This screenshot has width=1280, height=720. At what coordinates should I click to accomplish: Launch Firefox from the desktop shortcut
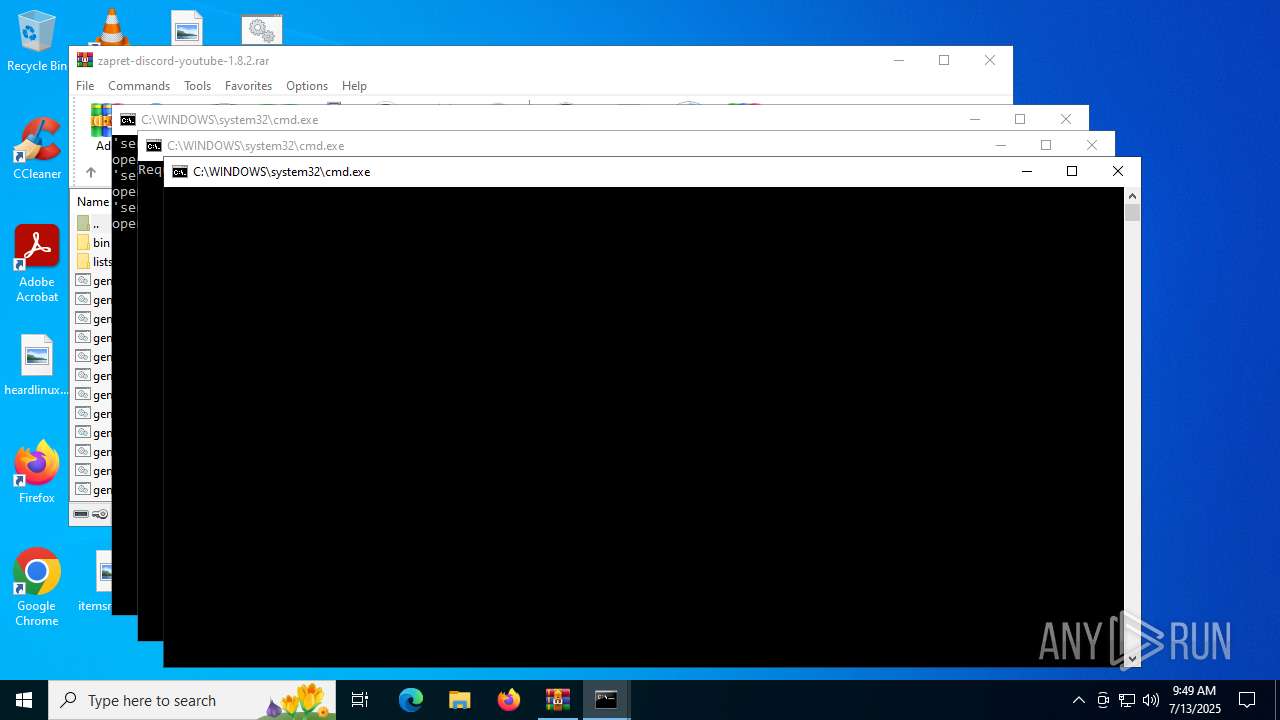[37, 472]
